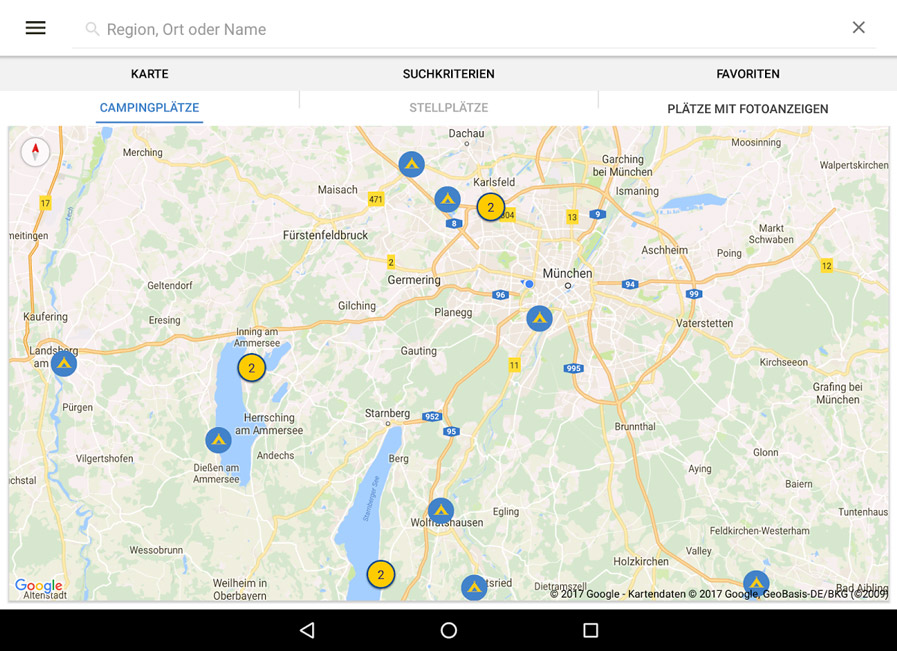
Task: Clear the search with the X icon
Action: [x=858, y=27]
